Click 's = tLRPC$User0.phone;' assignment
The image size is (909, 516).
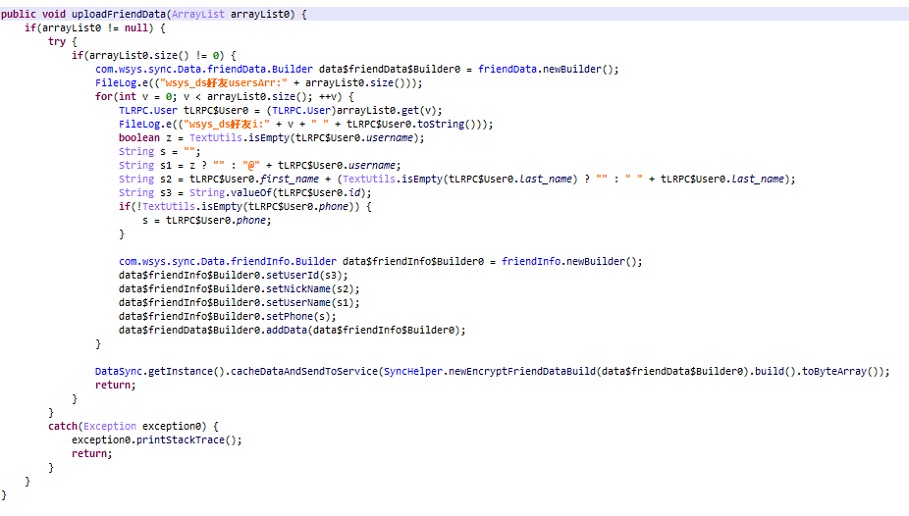(206, 220)
